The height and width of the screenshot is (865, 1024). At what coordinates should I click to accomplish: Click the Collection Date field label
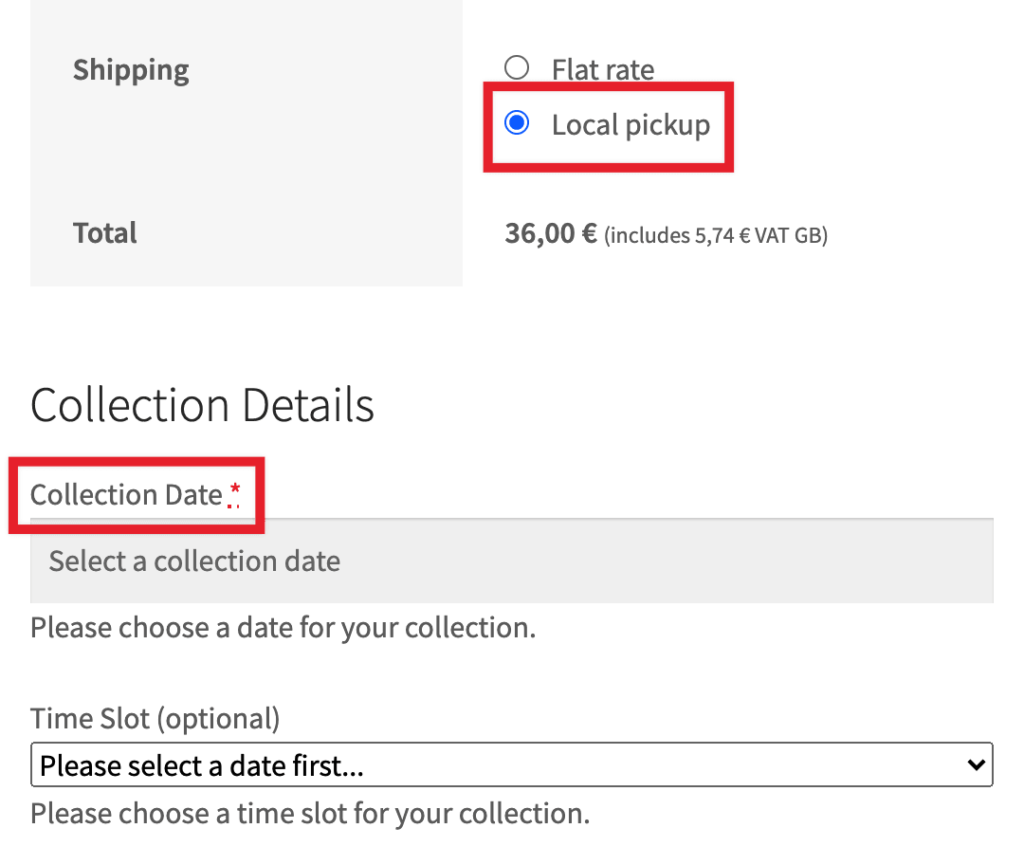click(126, 495)
